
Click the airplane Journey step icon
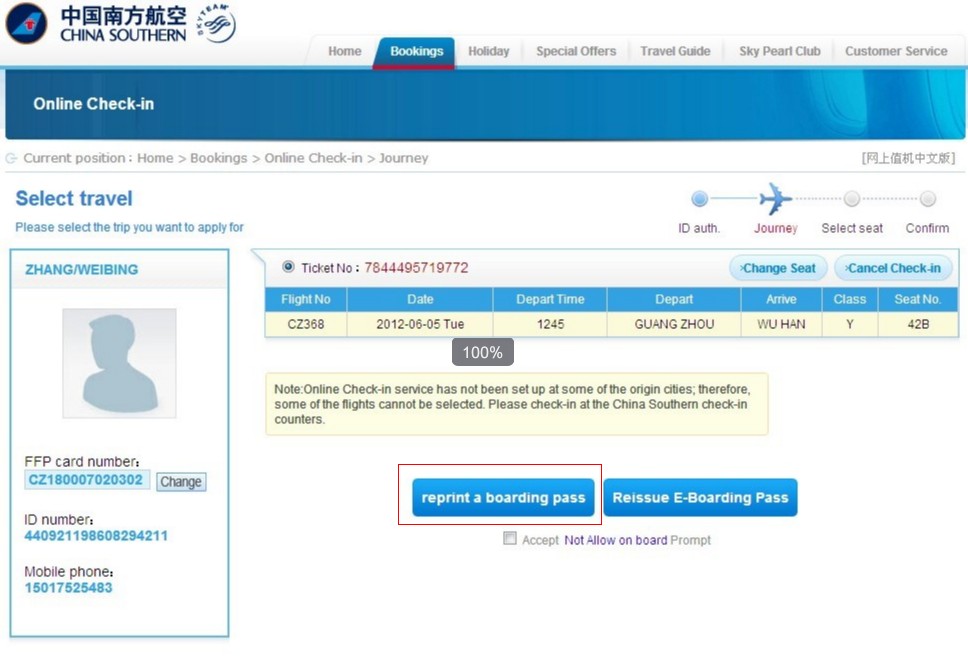coord(775,199)
